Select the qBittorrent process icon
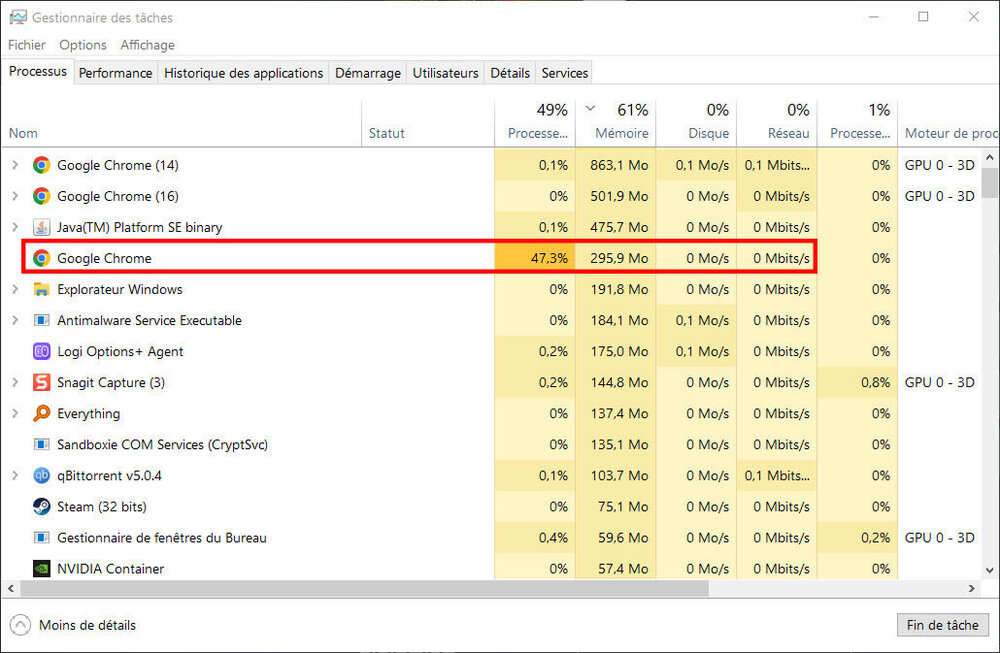Screen dimensions: 1000x653 41,475
